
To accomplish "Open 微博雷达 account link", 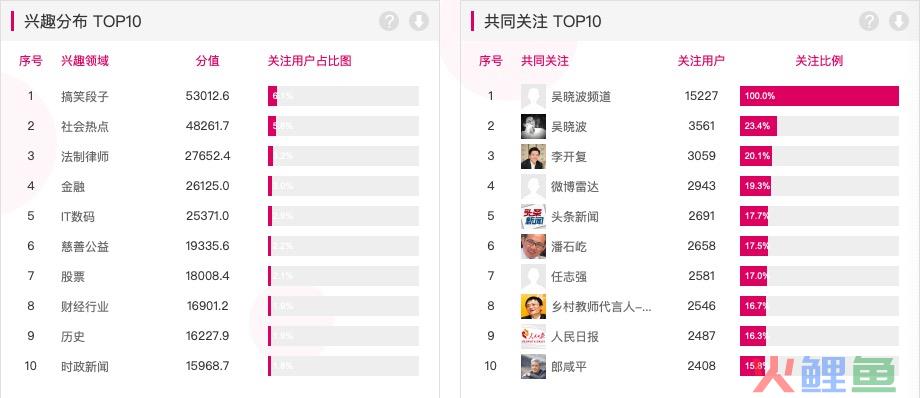I will click(x=575, y=187).
